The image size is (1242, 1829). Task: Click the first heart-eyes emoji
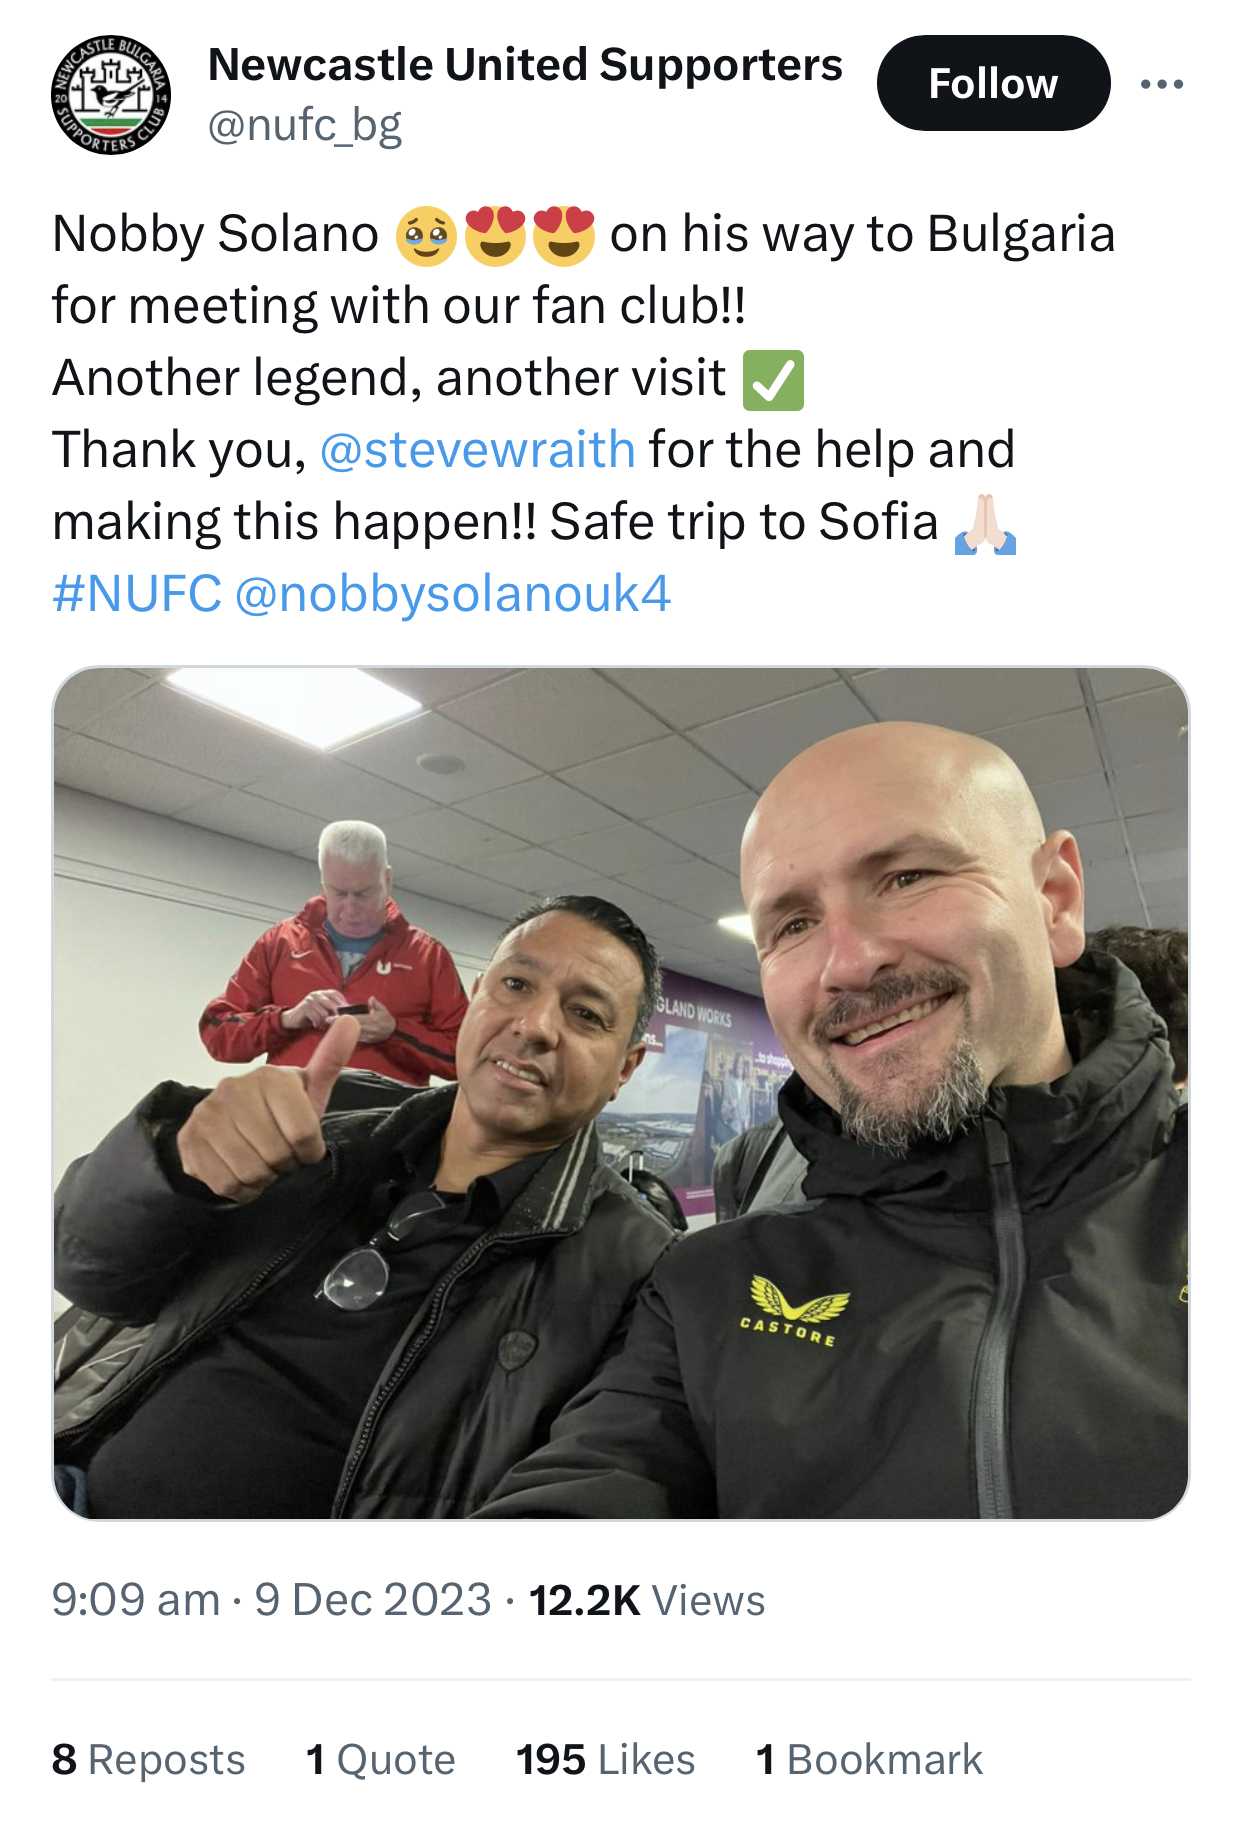495,236
